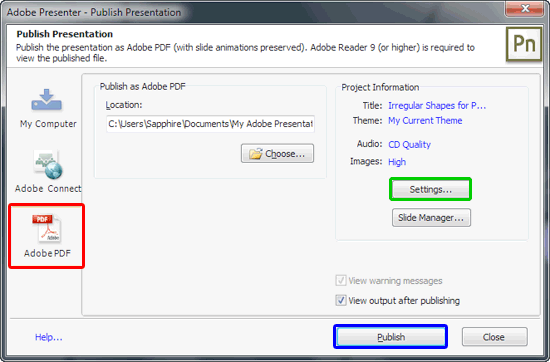Click the Project Information group label

[x=380, y=87]
